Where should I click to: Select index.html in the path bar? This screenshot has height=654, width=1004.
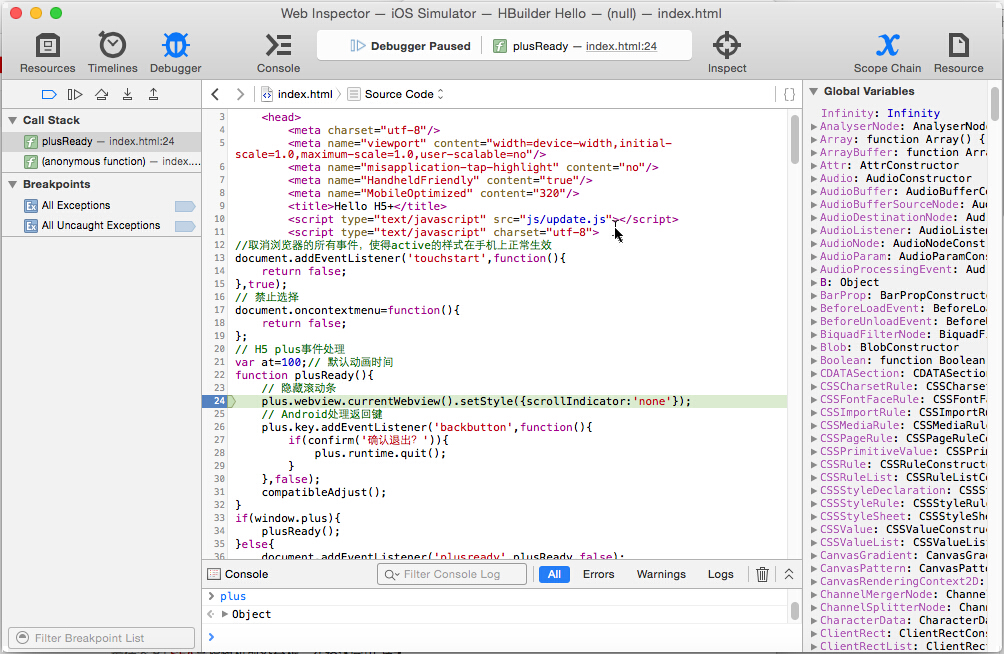[x=298, y=94]
